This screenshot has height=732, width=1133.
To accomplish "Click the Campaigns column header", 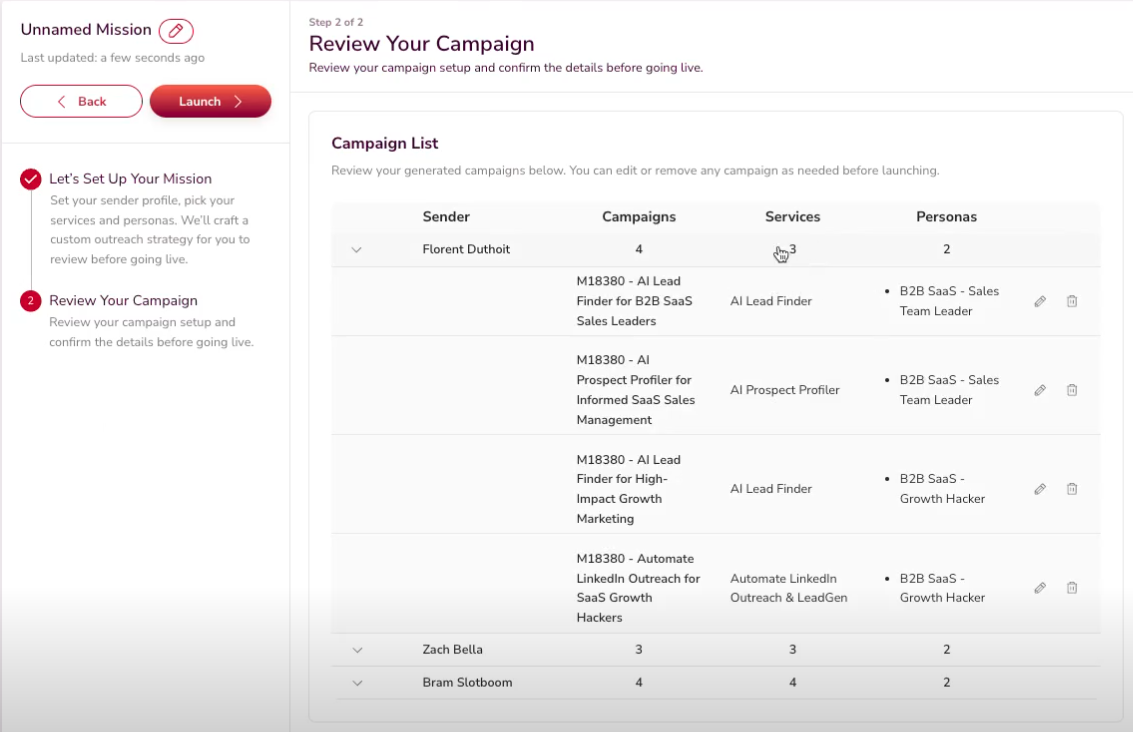I will tap(638, 217).
